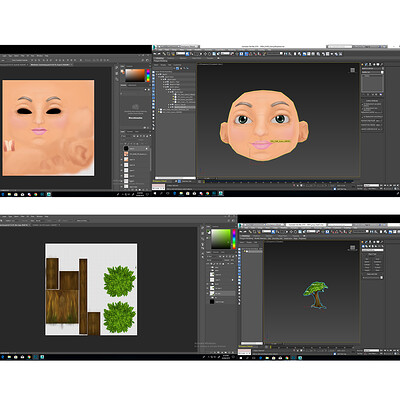
Task: Click the ViewCube in the top-right 3ds Max viewport
Action: pyautogui.click(x=352, y=70)
